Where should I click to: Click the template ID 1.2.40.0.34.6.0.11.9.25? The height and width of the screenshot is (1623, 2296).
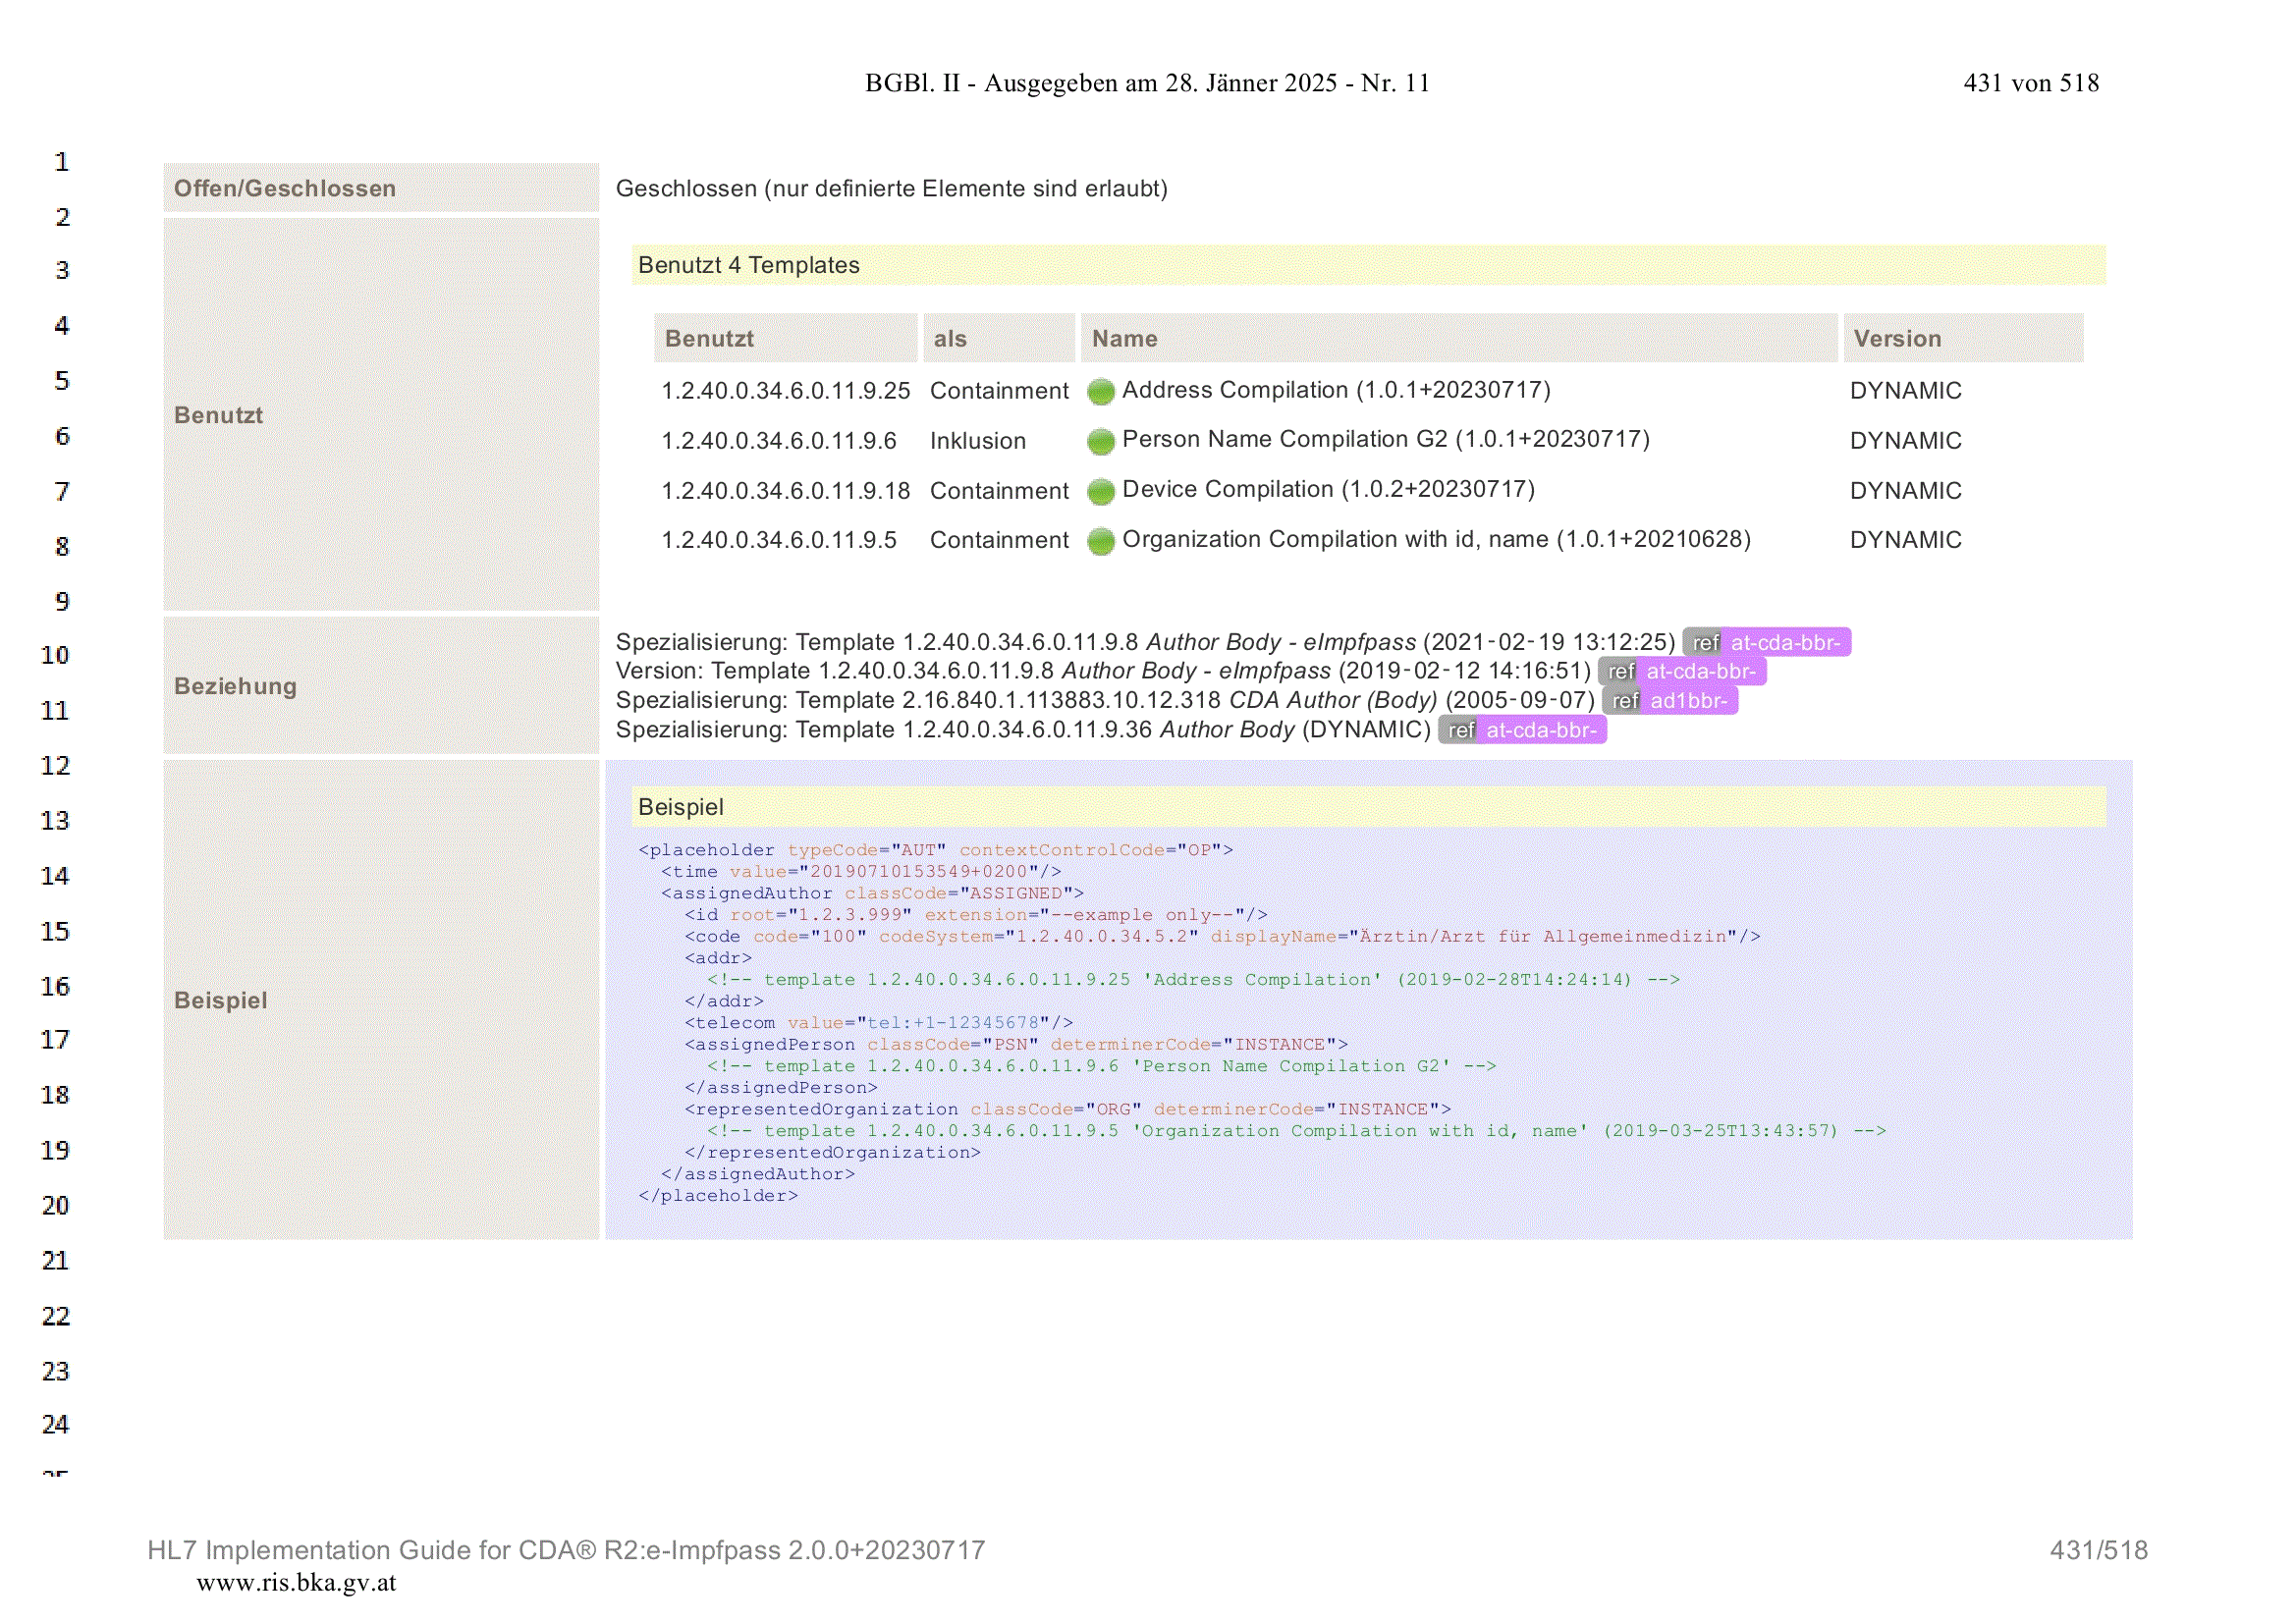[x=786, y=391]
